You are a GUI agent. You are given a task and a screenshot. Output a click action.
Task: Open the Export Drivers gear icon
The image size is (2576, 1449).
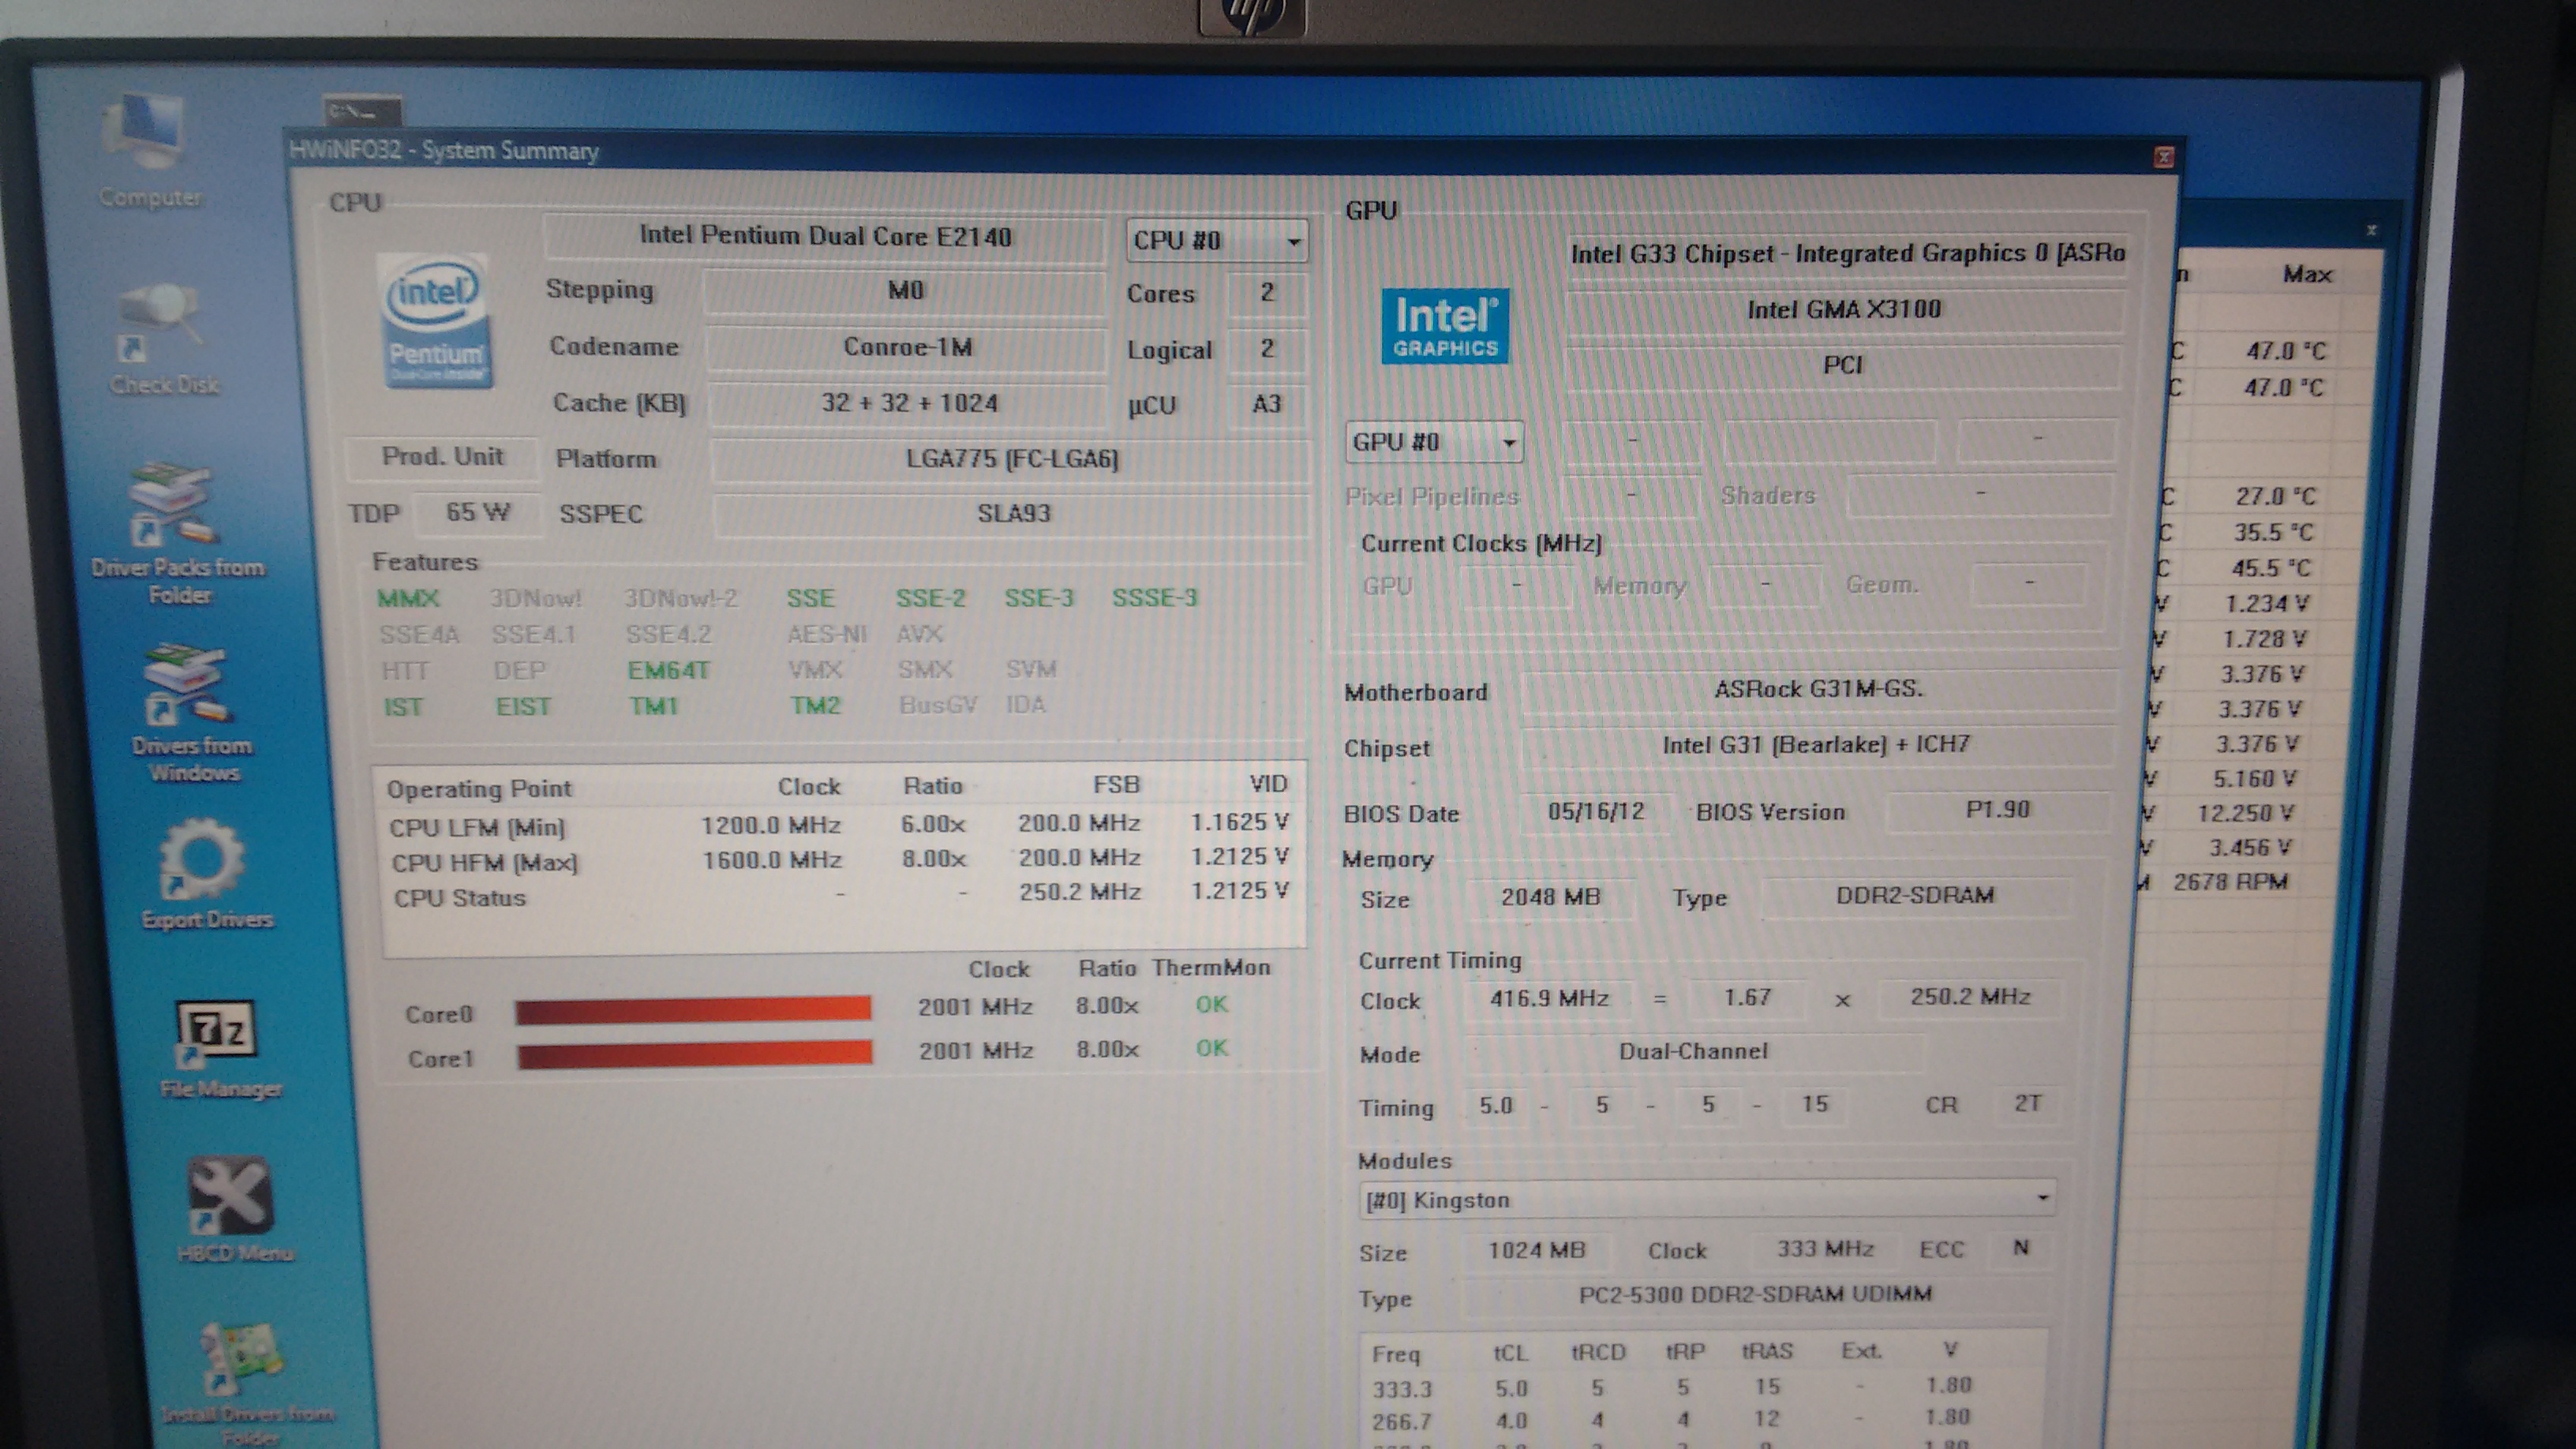[x=203, y=873]
